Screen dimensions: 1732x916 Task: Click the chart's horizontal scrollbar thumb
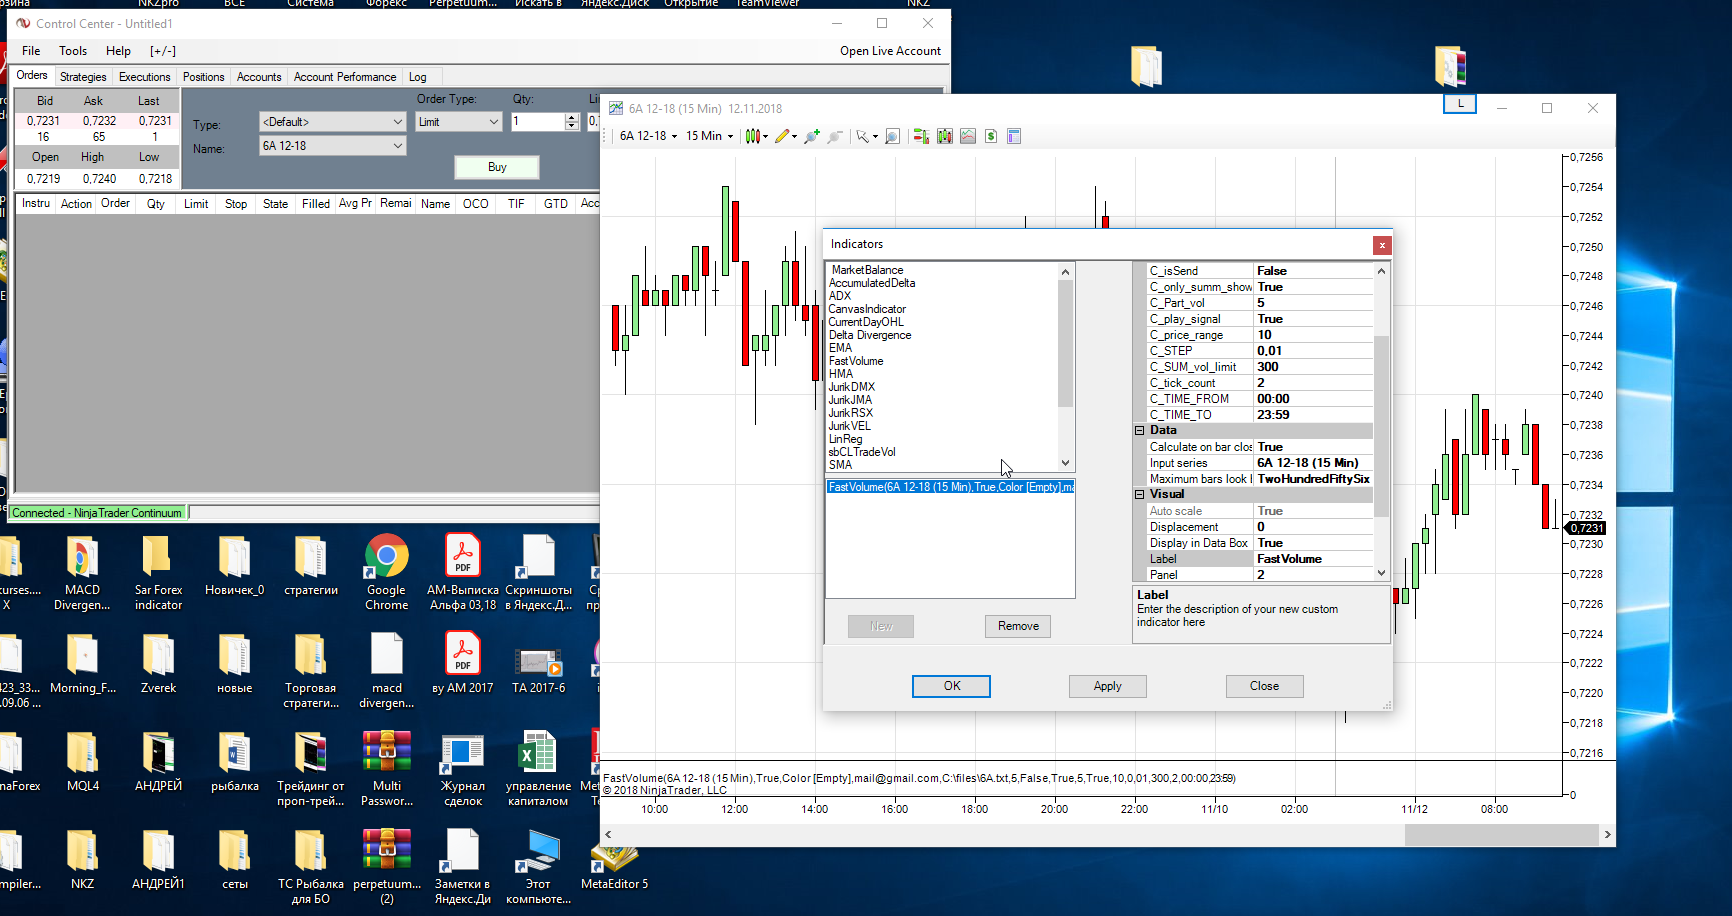[x=1500, y=834]
